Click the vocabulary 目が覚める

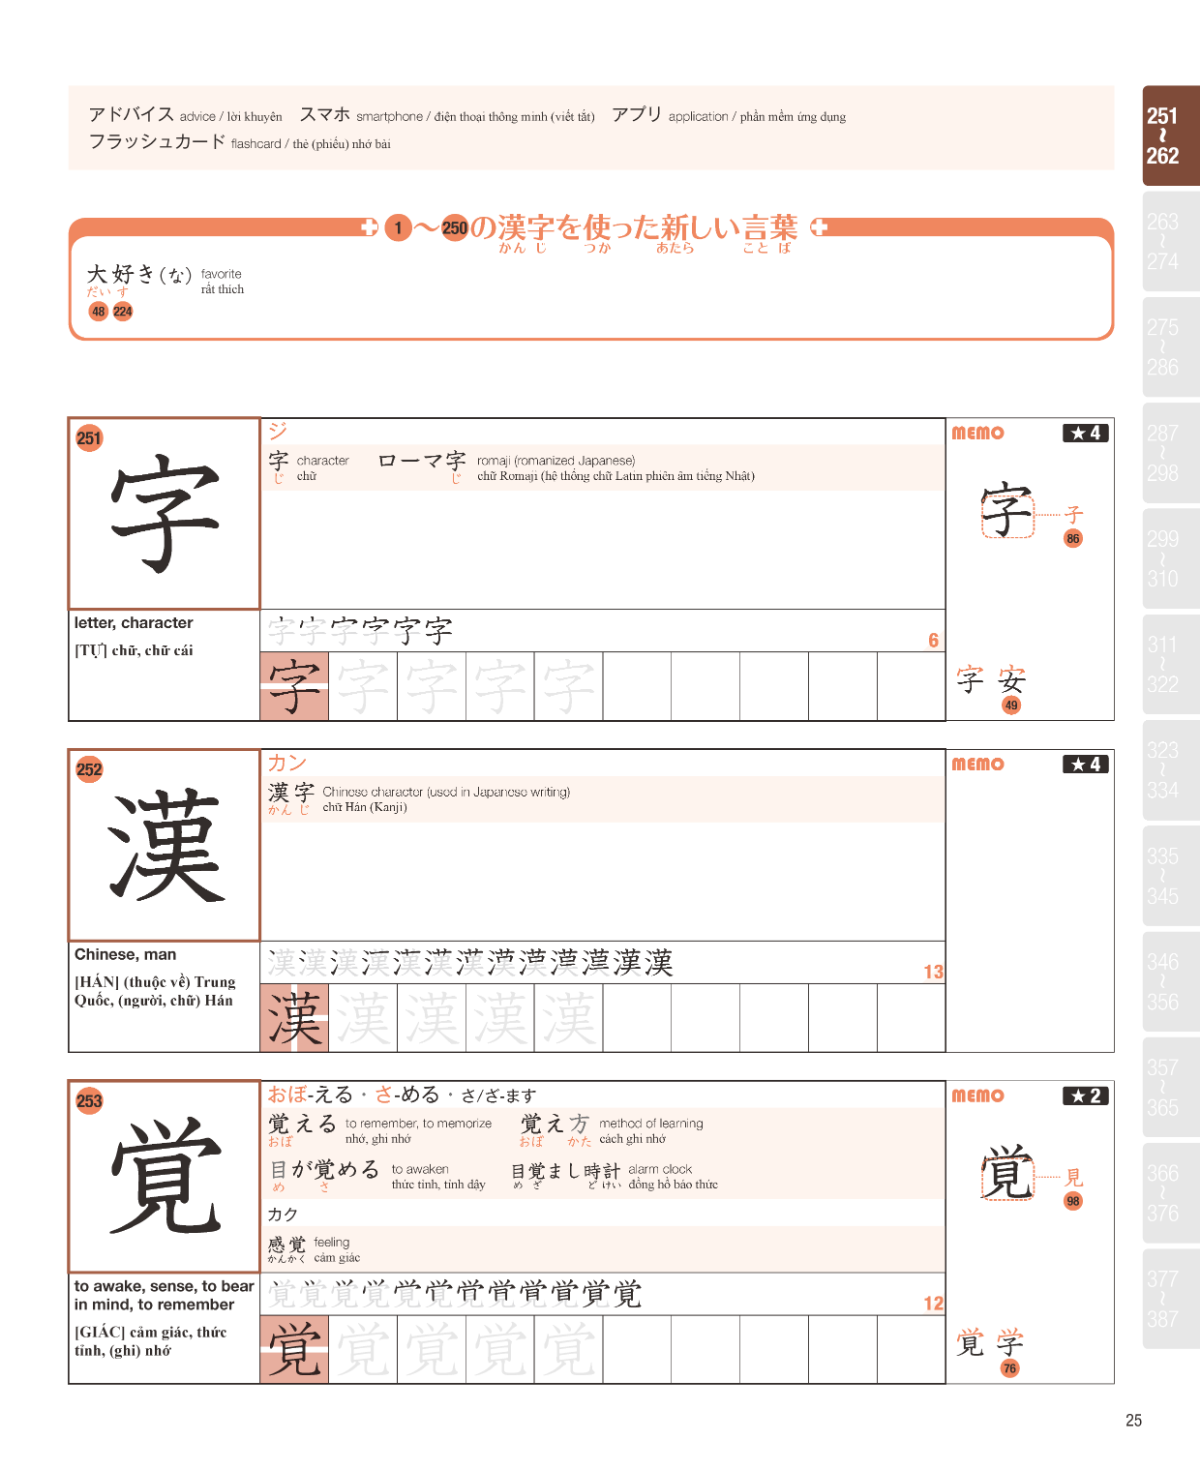click(325, 1170)
